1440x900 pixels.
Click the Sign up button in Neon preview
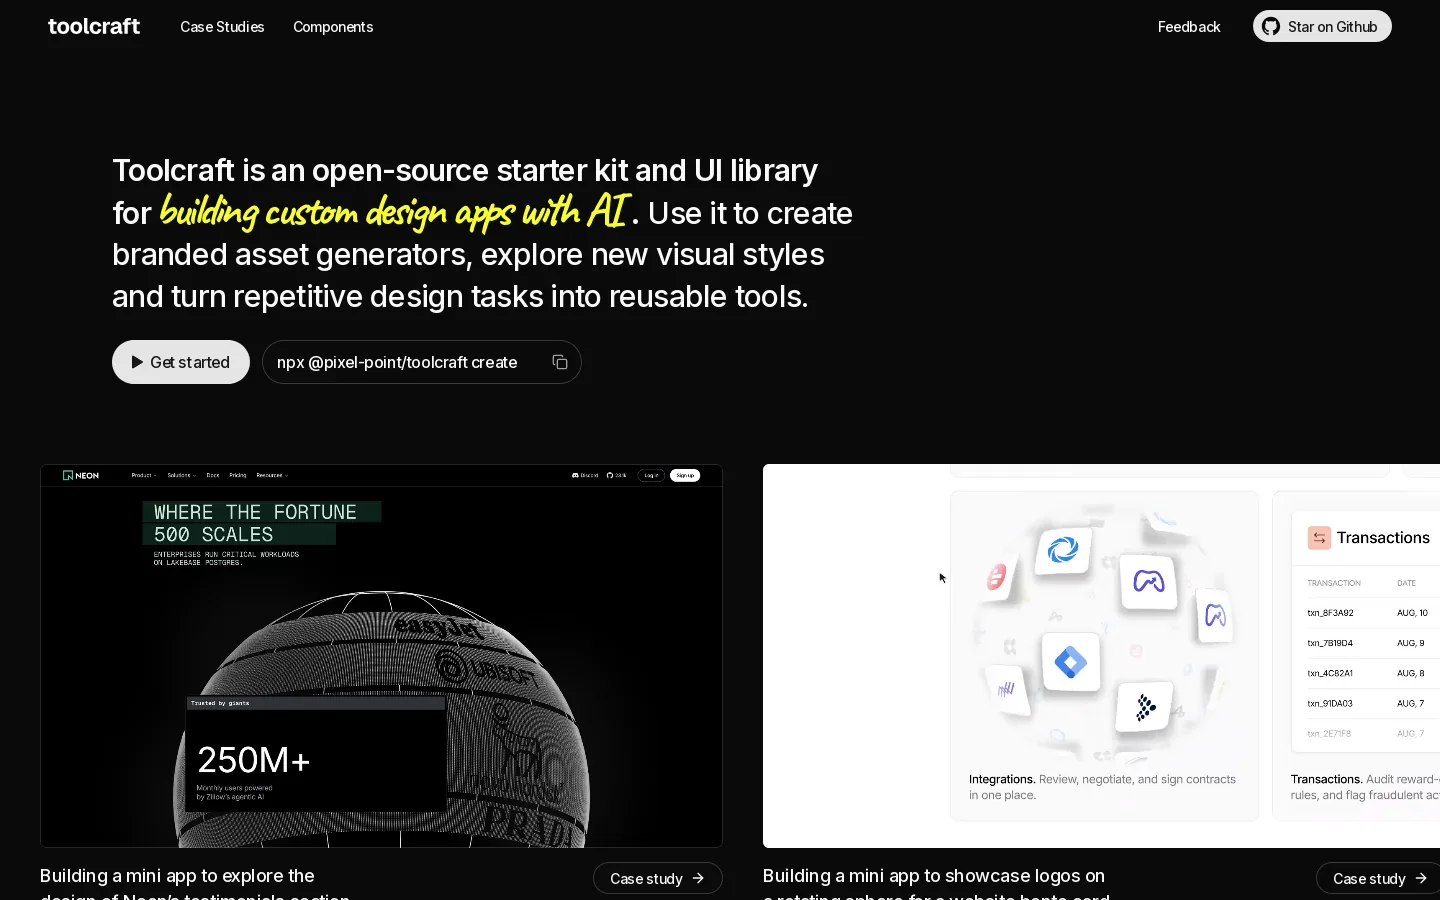[x=685, y=475]
